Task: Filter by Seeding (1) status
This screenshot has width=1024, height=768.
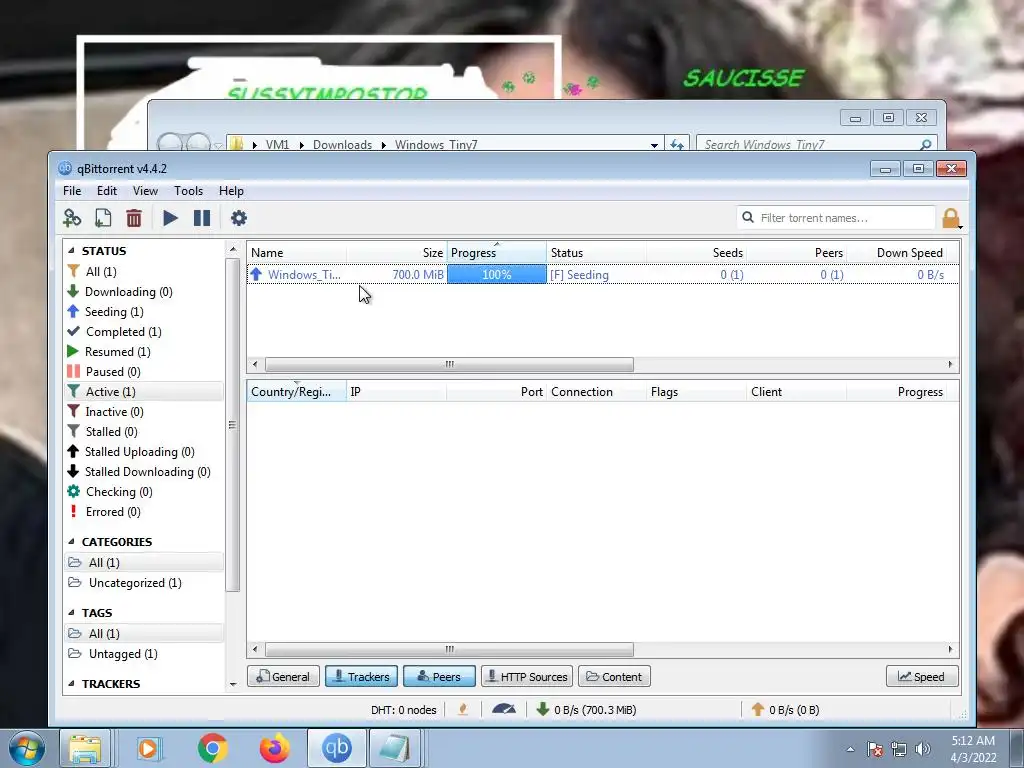Action: pyautogui.click(x=144, y=312)
